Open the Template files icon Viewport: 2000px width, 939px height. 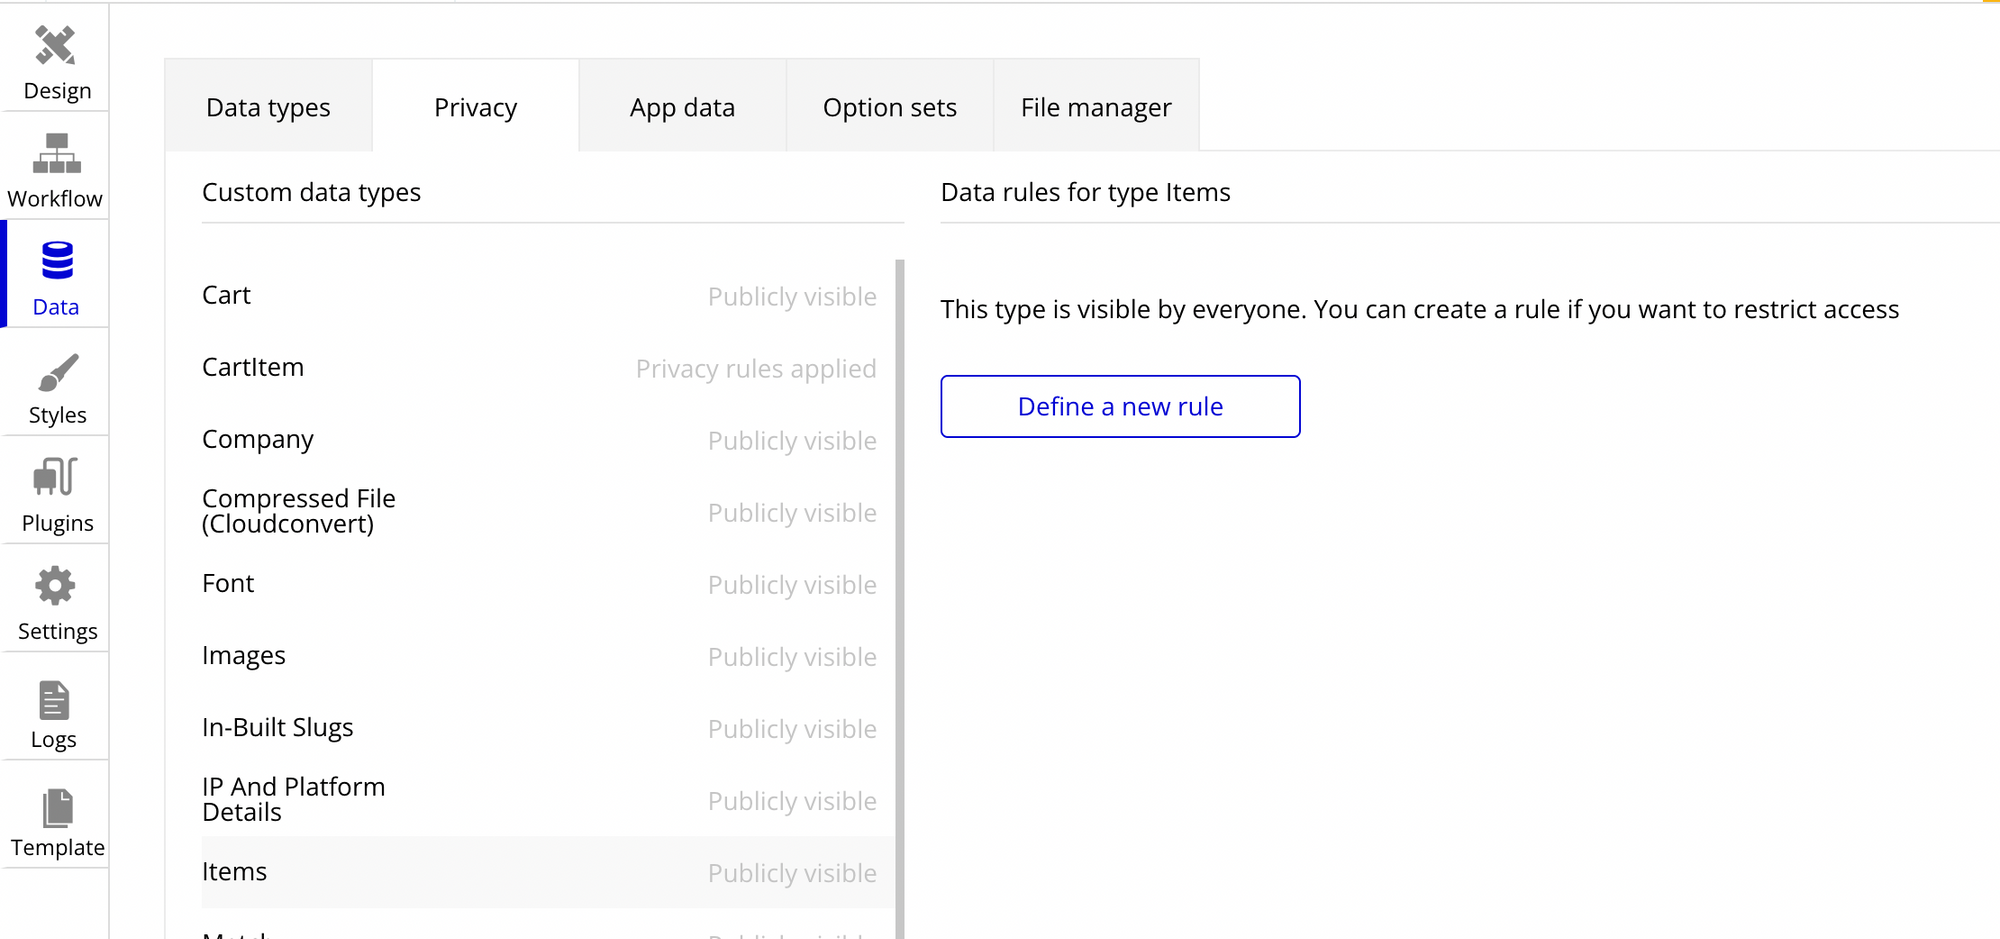57,808
